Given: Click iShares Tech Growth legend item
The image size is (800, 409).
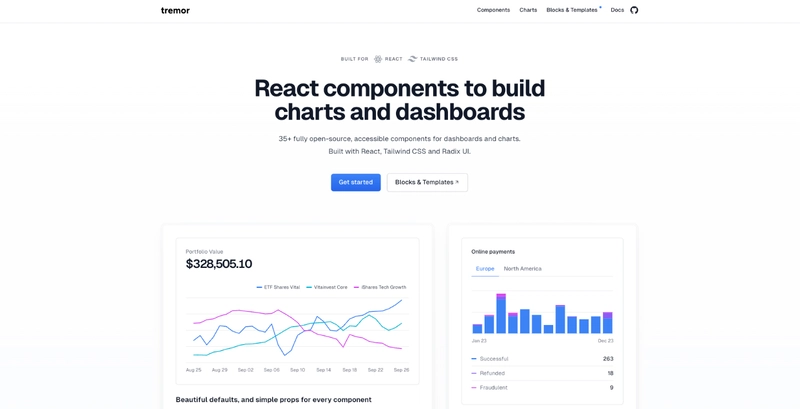Looking at the screenshot, I should click(x=380, y=287).
